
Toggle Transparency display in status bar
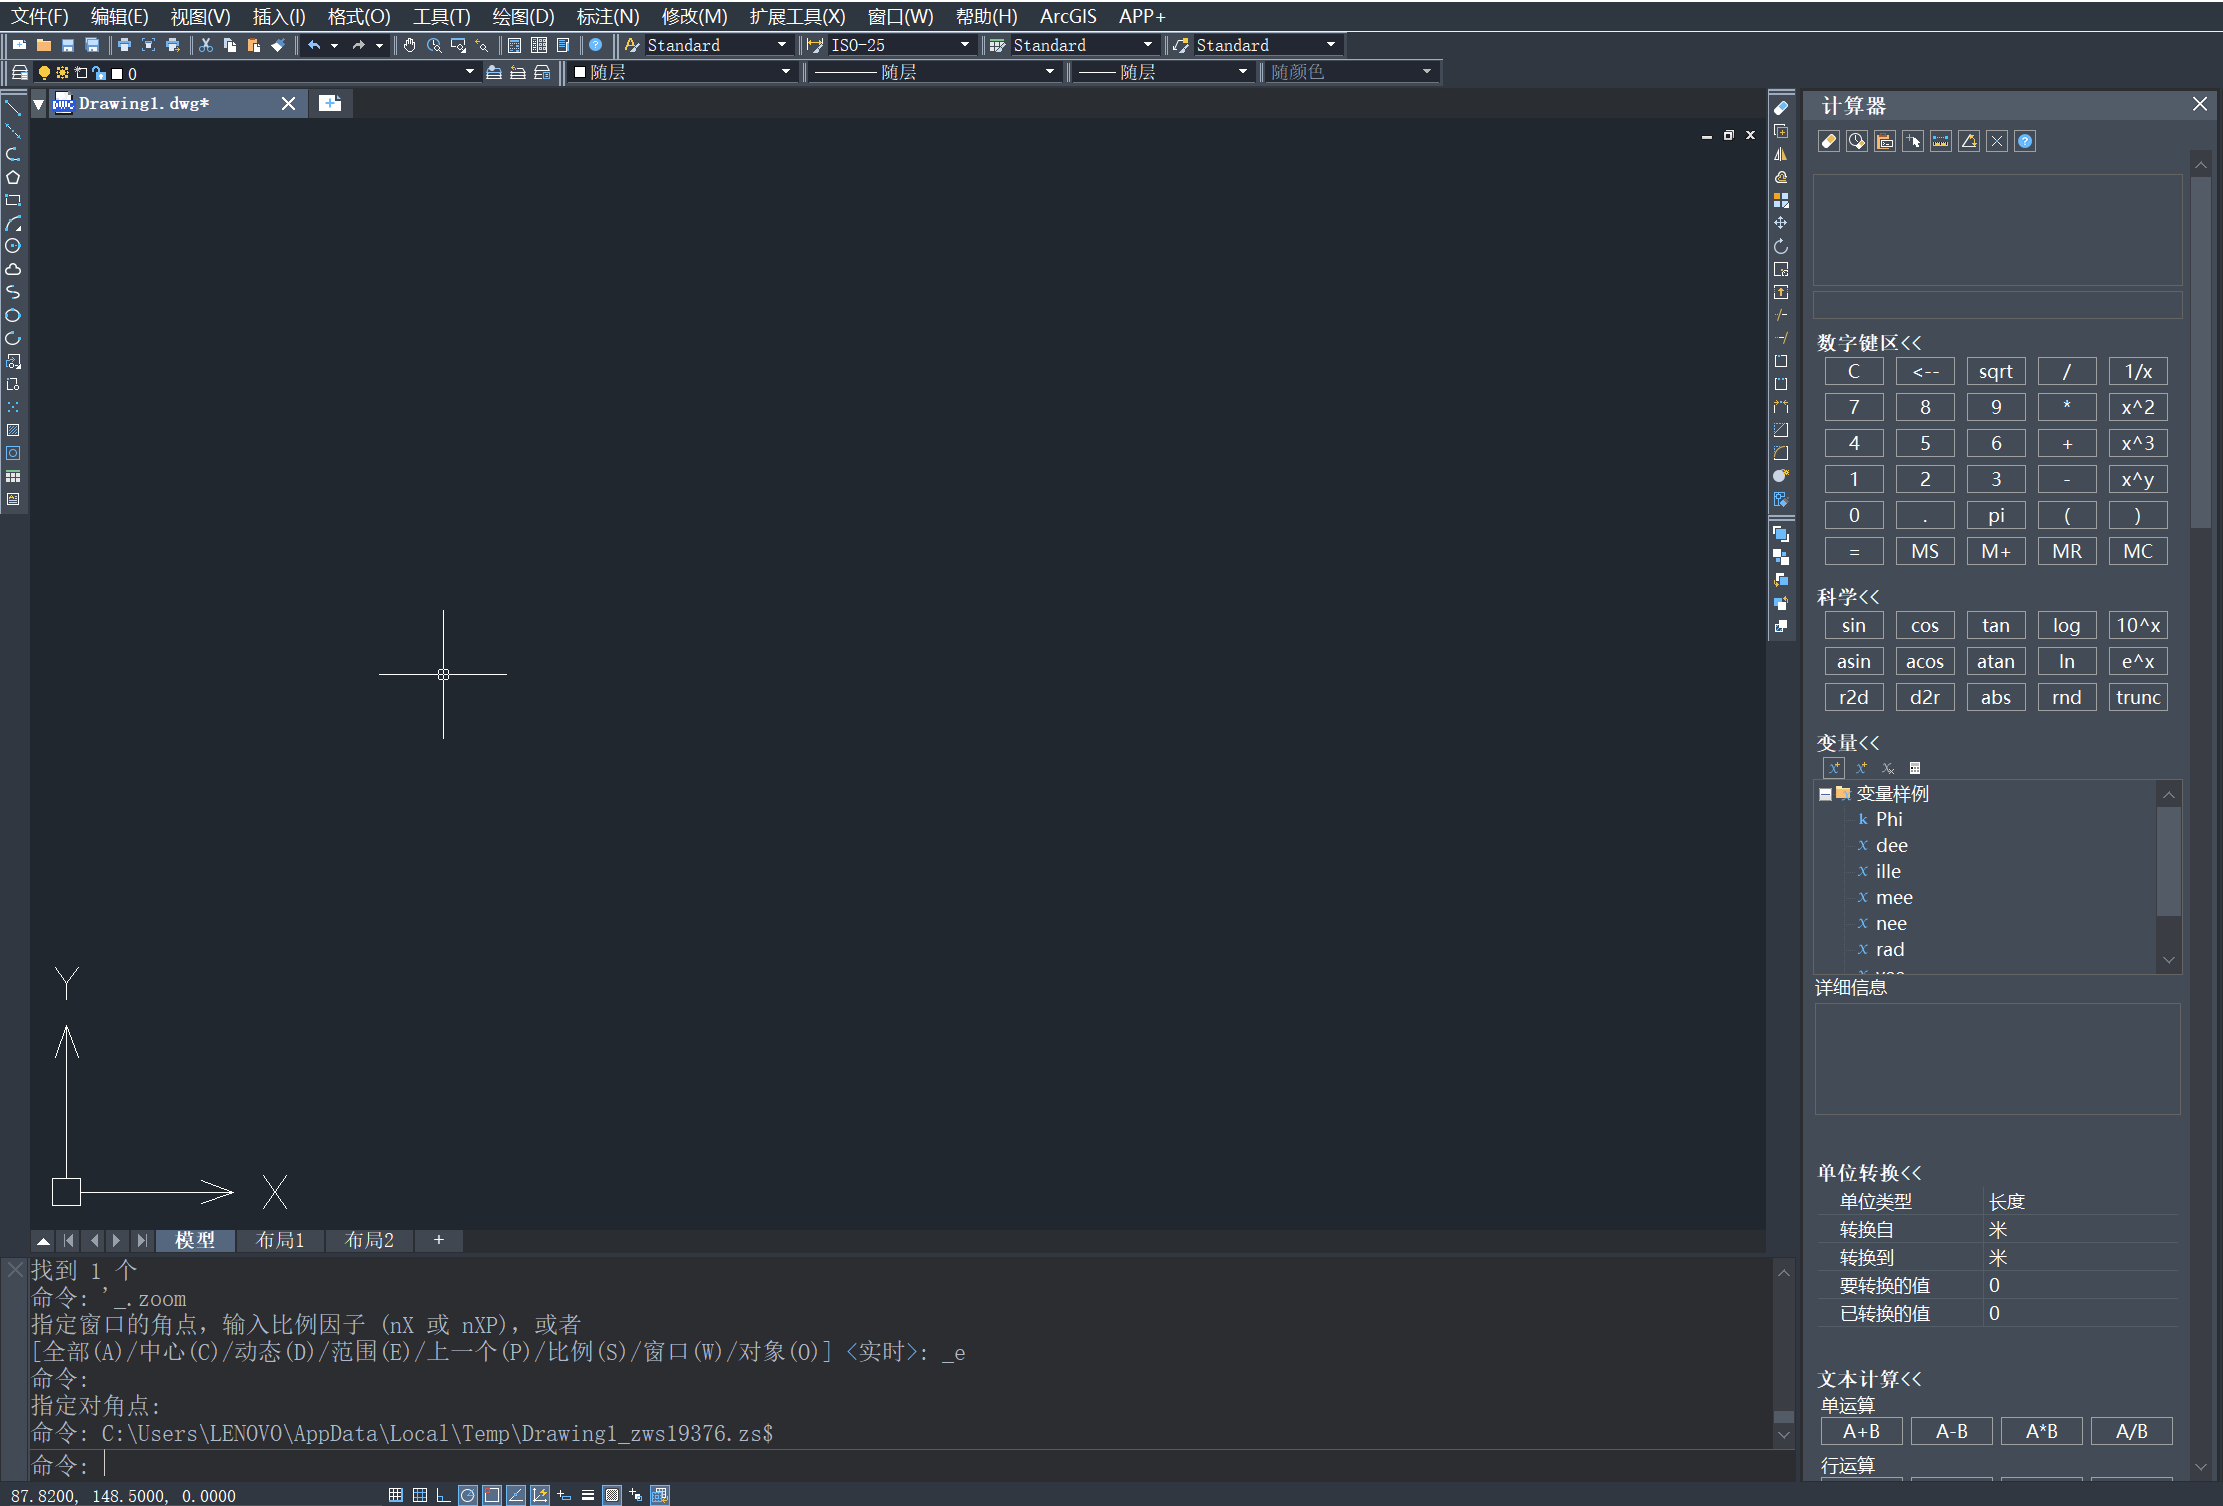click(612, 1495)
